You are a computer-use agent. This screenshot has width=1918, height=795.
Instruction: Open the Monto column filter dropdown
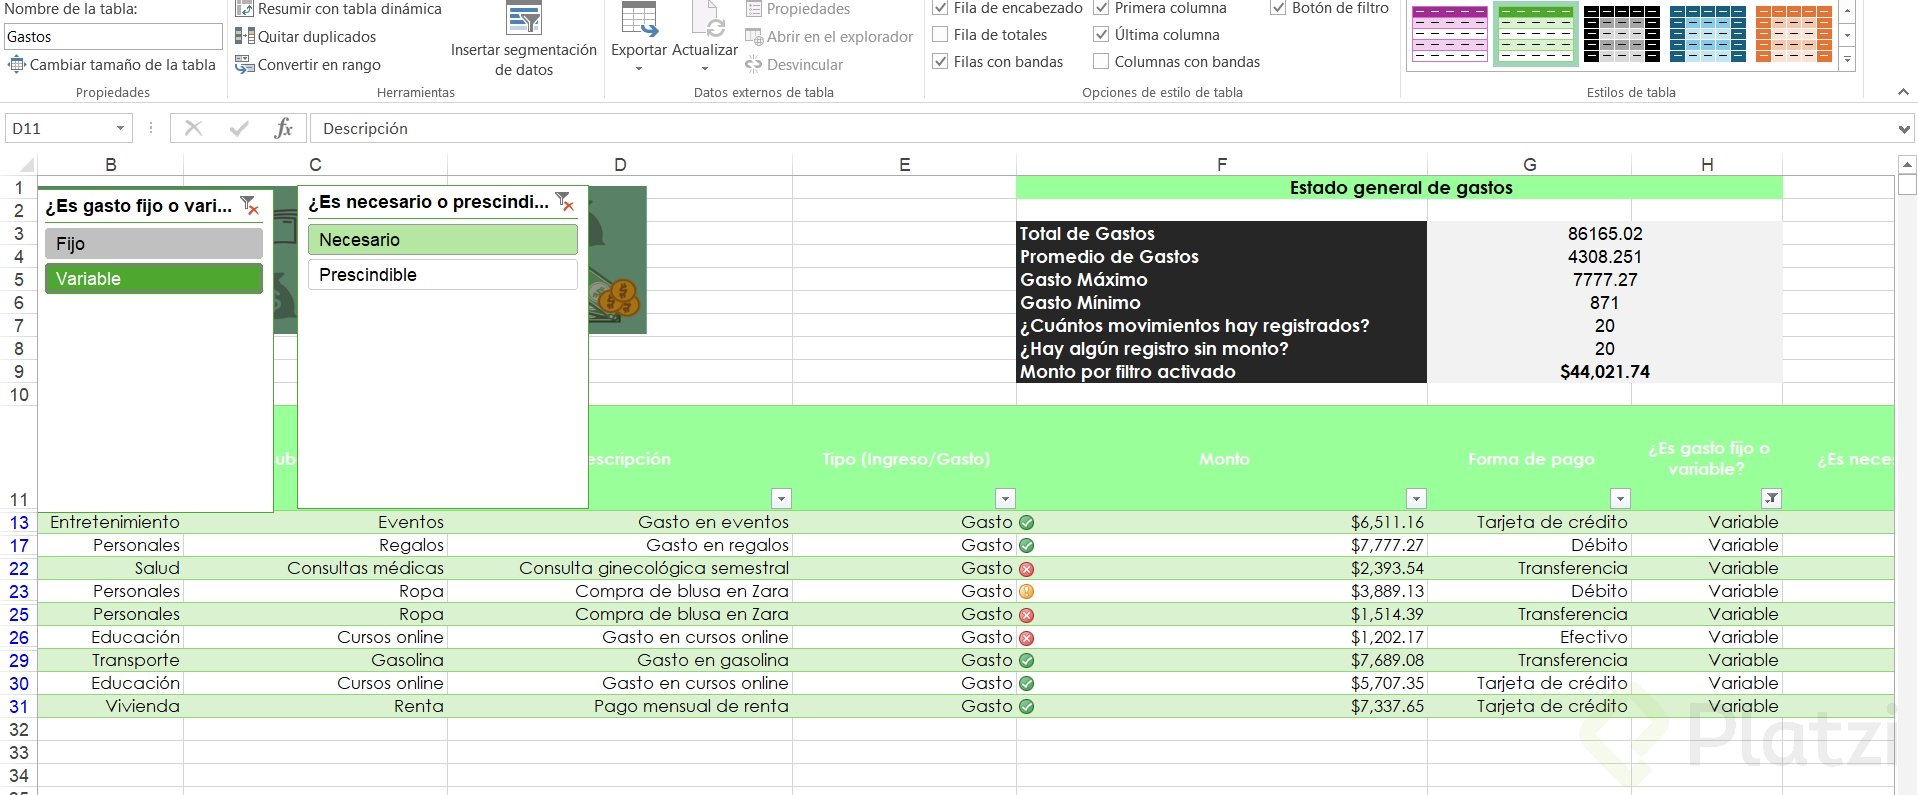point(1416,498)
